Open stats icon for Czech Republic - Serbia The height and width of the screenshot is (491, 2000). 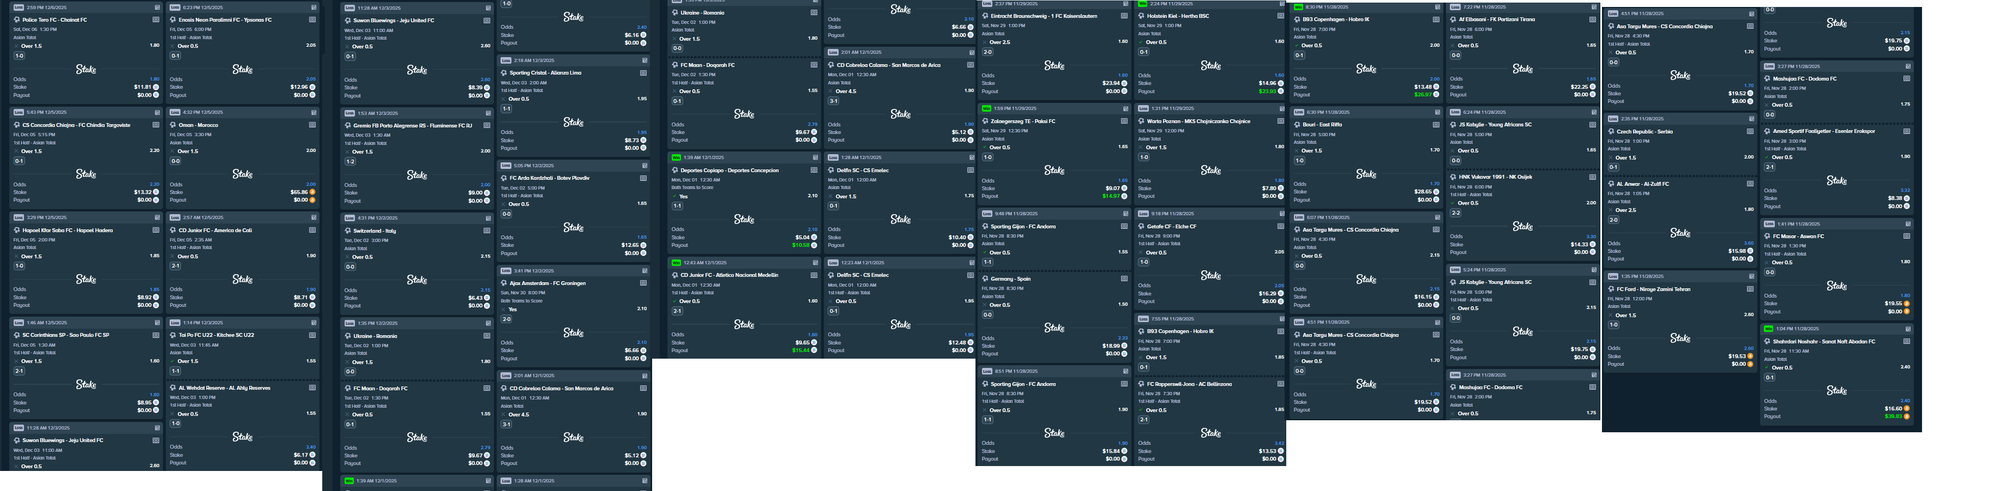pos(1749,132)
